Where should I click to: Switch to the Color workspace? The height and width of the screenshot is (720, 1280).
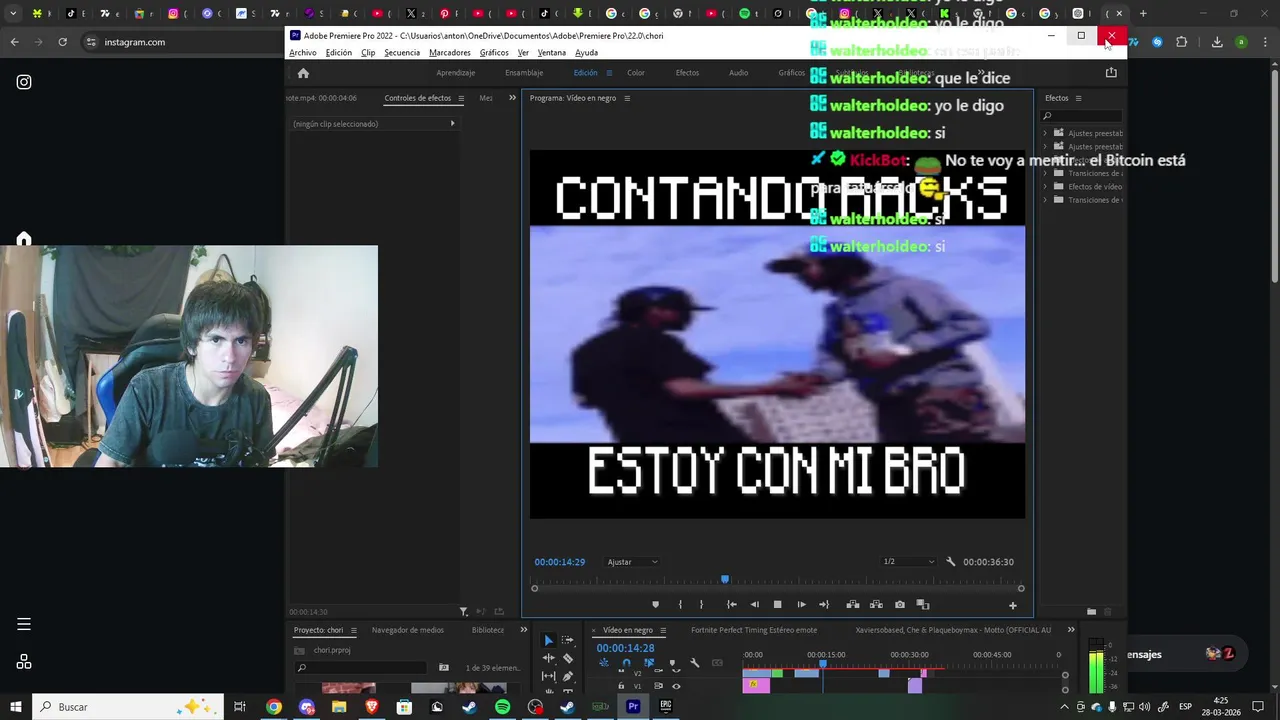coord(636,73)
